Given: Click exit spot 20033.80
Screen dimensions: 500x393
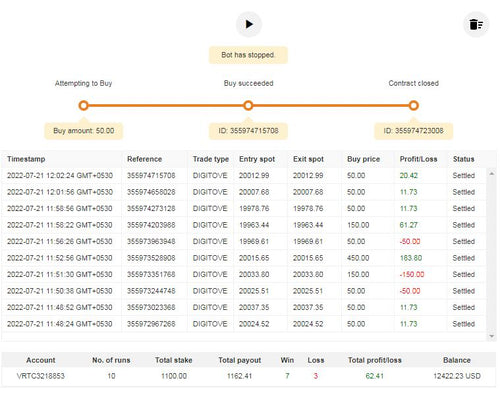Looking at the screenshot, I should [x=308, y=275].
